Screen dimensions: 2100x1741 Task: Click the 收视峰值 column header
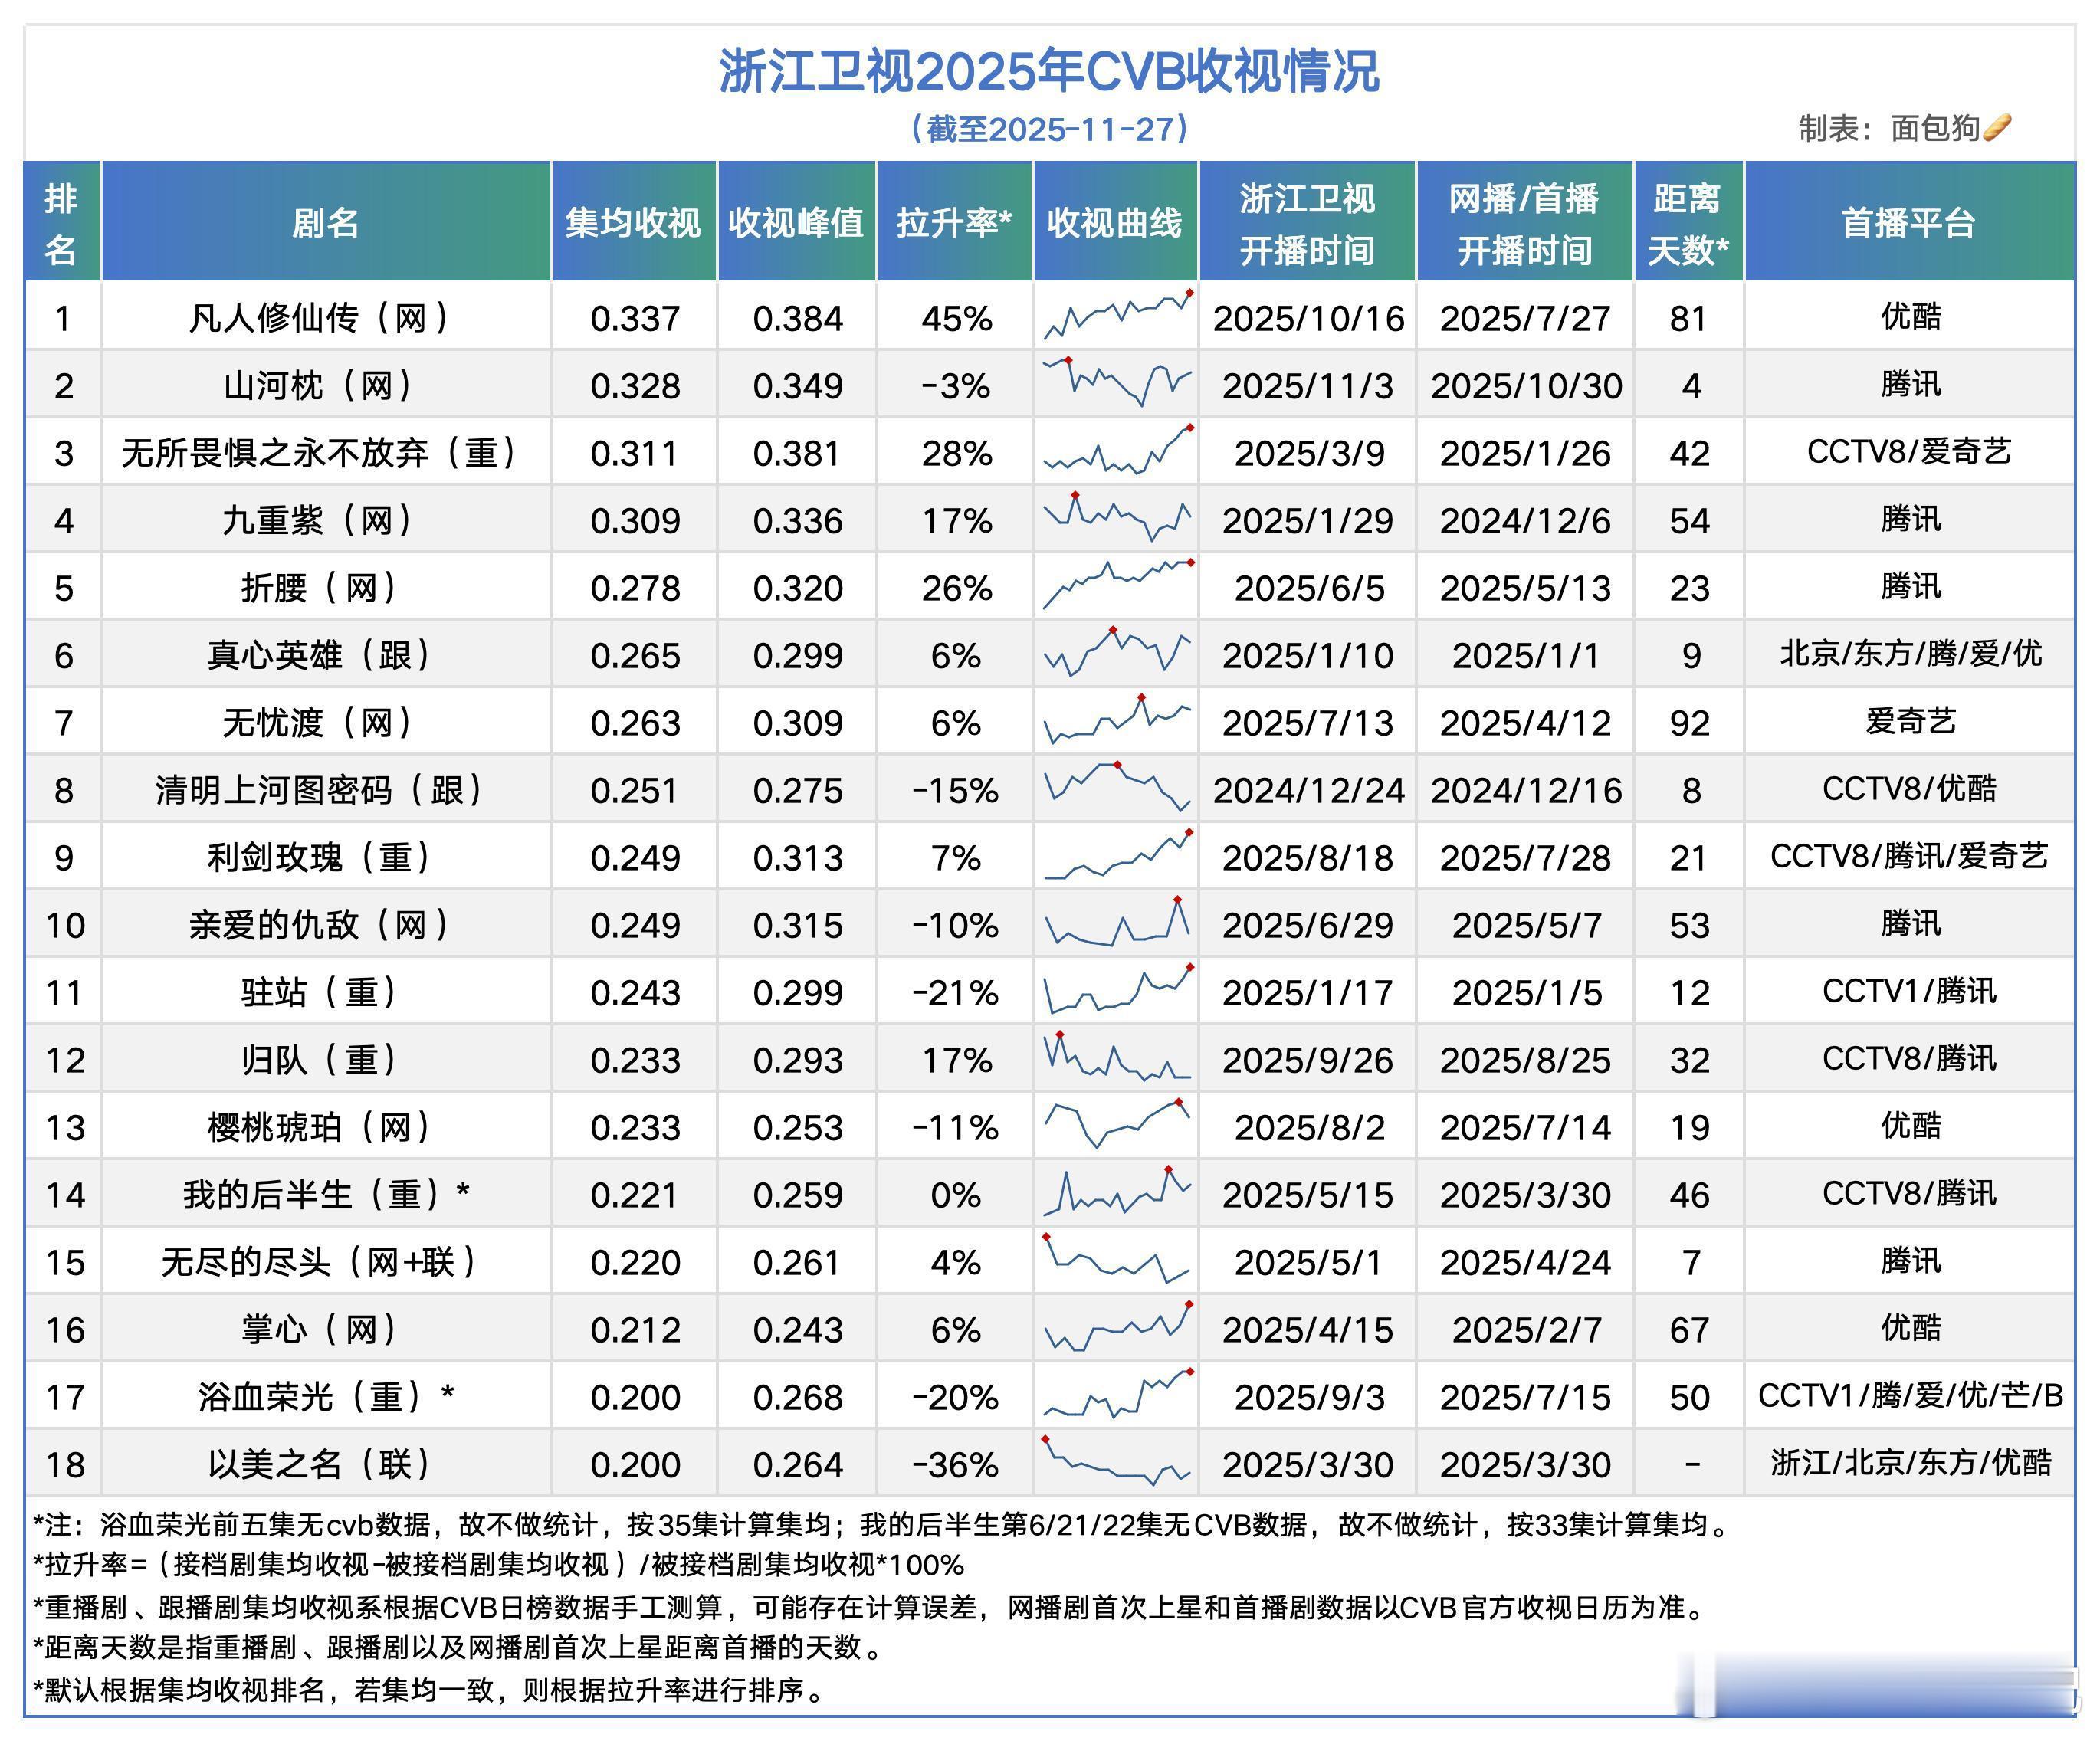coord(796,222)
